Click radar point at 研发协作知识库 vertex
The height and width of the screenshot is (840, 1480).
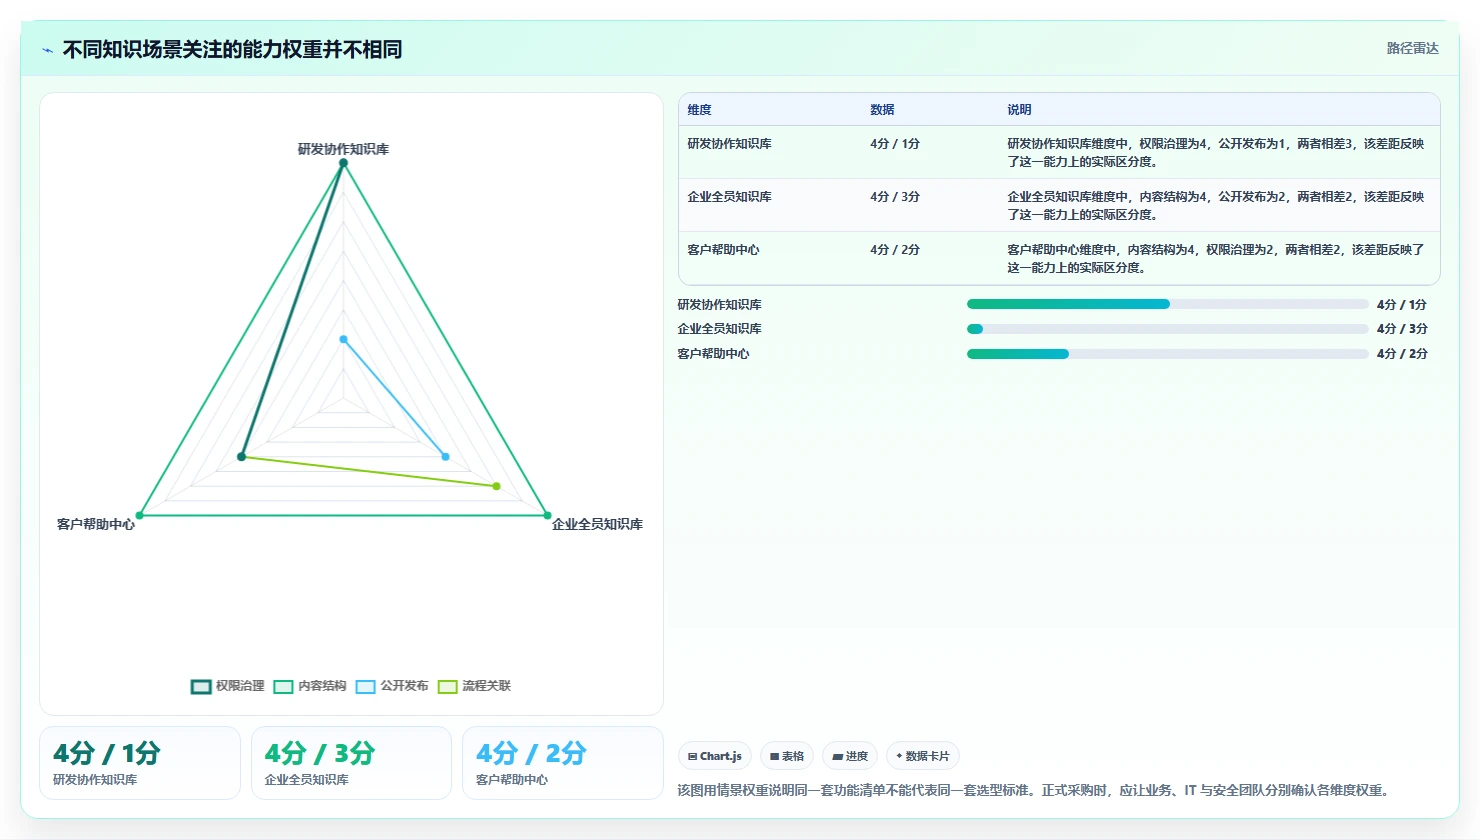tap(343, 163)
